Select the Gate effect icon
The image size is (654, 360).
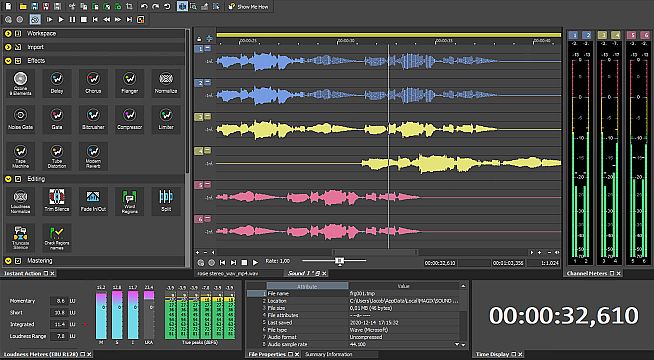coord(57,119)
